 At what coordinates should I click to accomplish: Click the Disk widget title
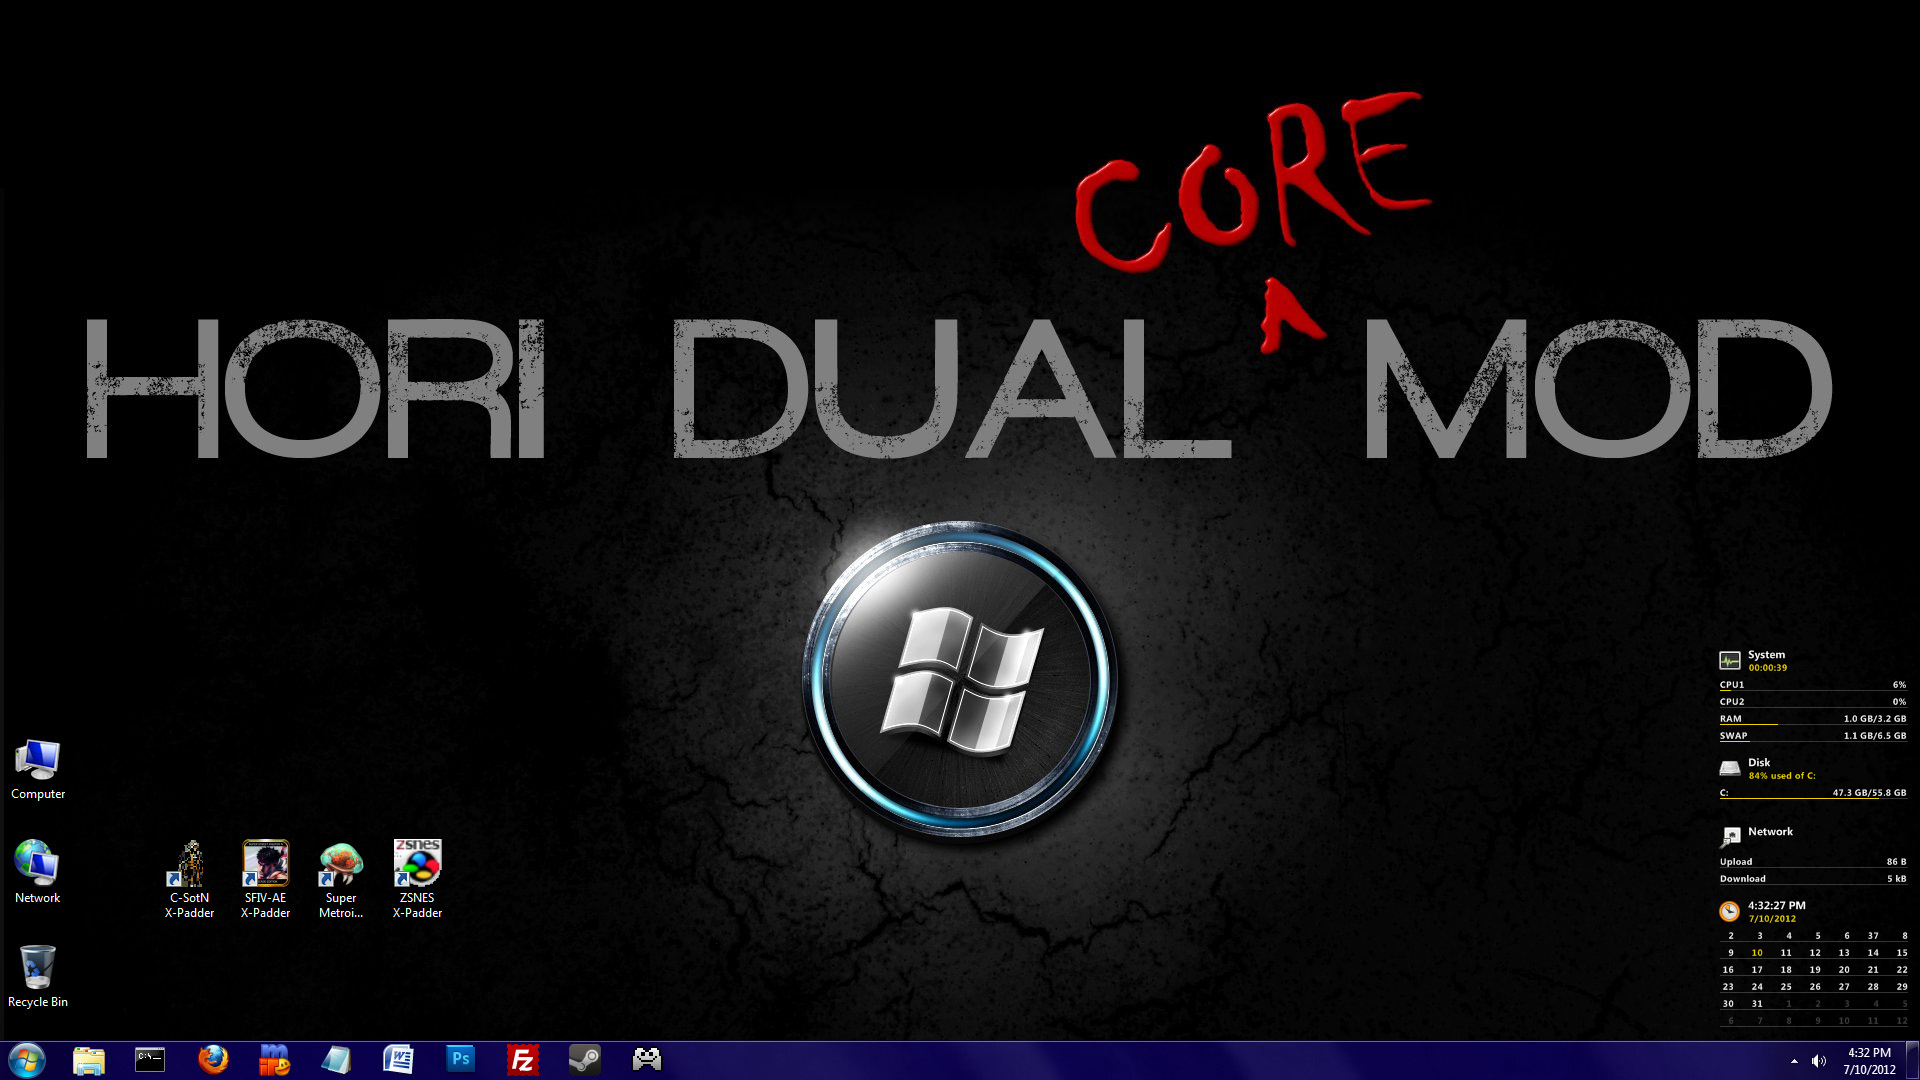coord(1759,763)
